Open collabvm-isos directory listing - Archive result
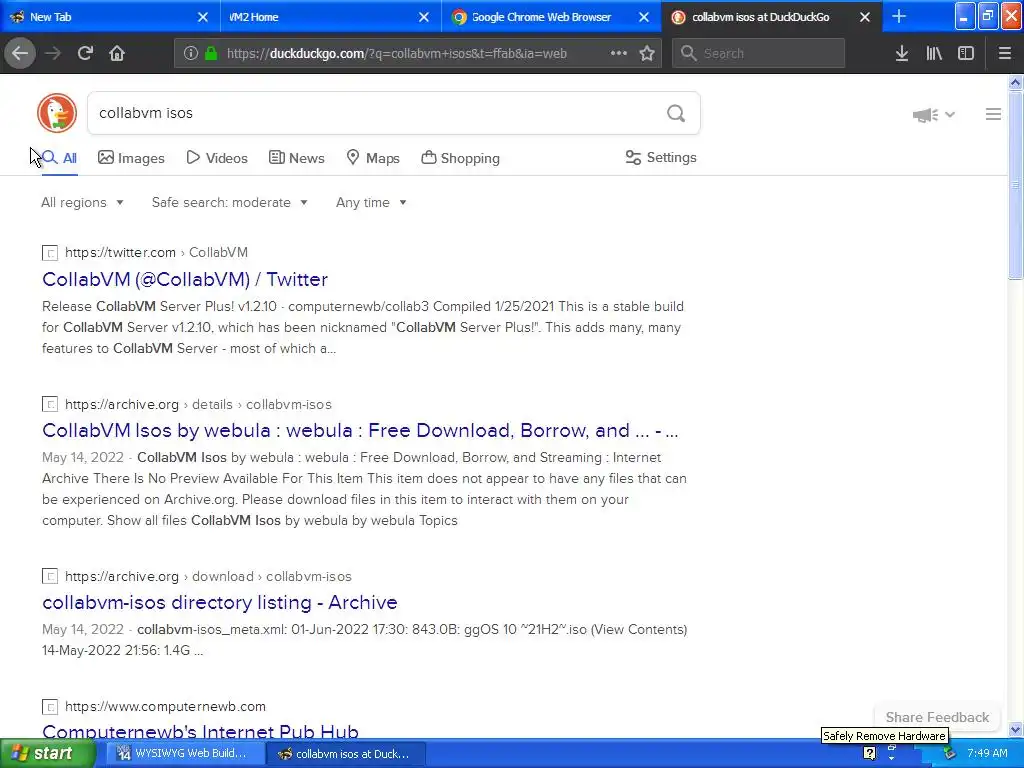The image size is (1024, 768). point(219,602)
